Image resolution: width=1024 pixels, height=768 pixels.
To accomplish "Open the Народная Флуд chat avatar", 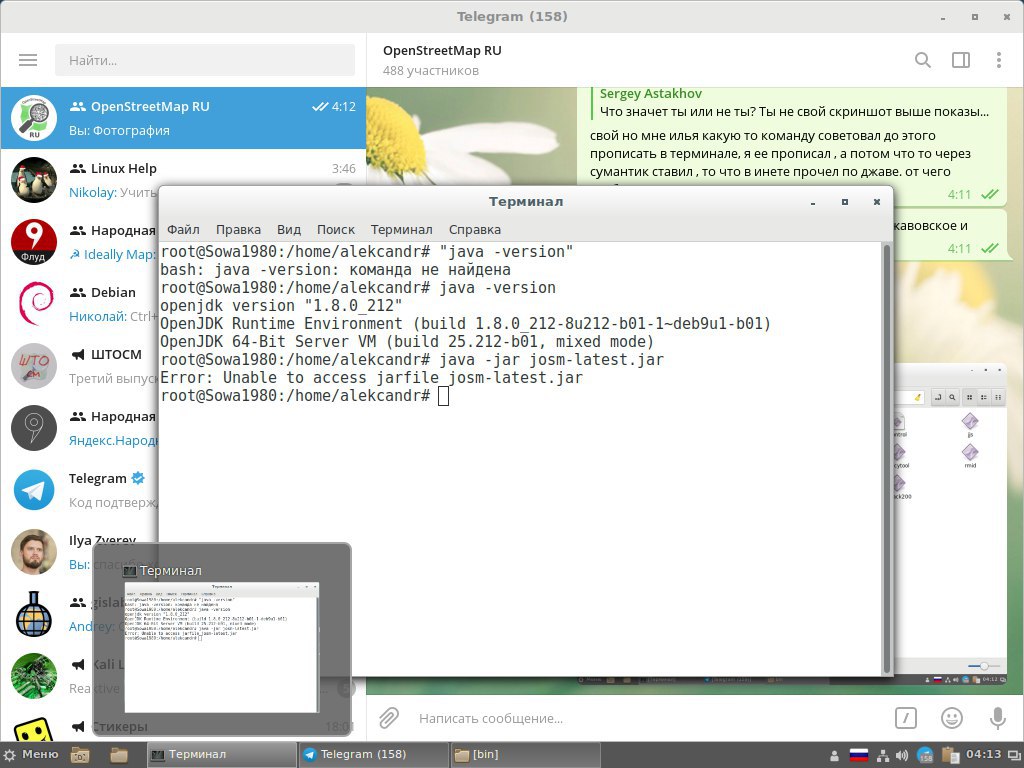I will [34, 242].
